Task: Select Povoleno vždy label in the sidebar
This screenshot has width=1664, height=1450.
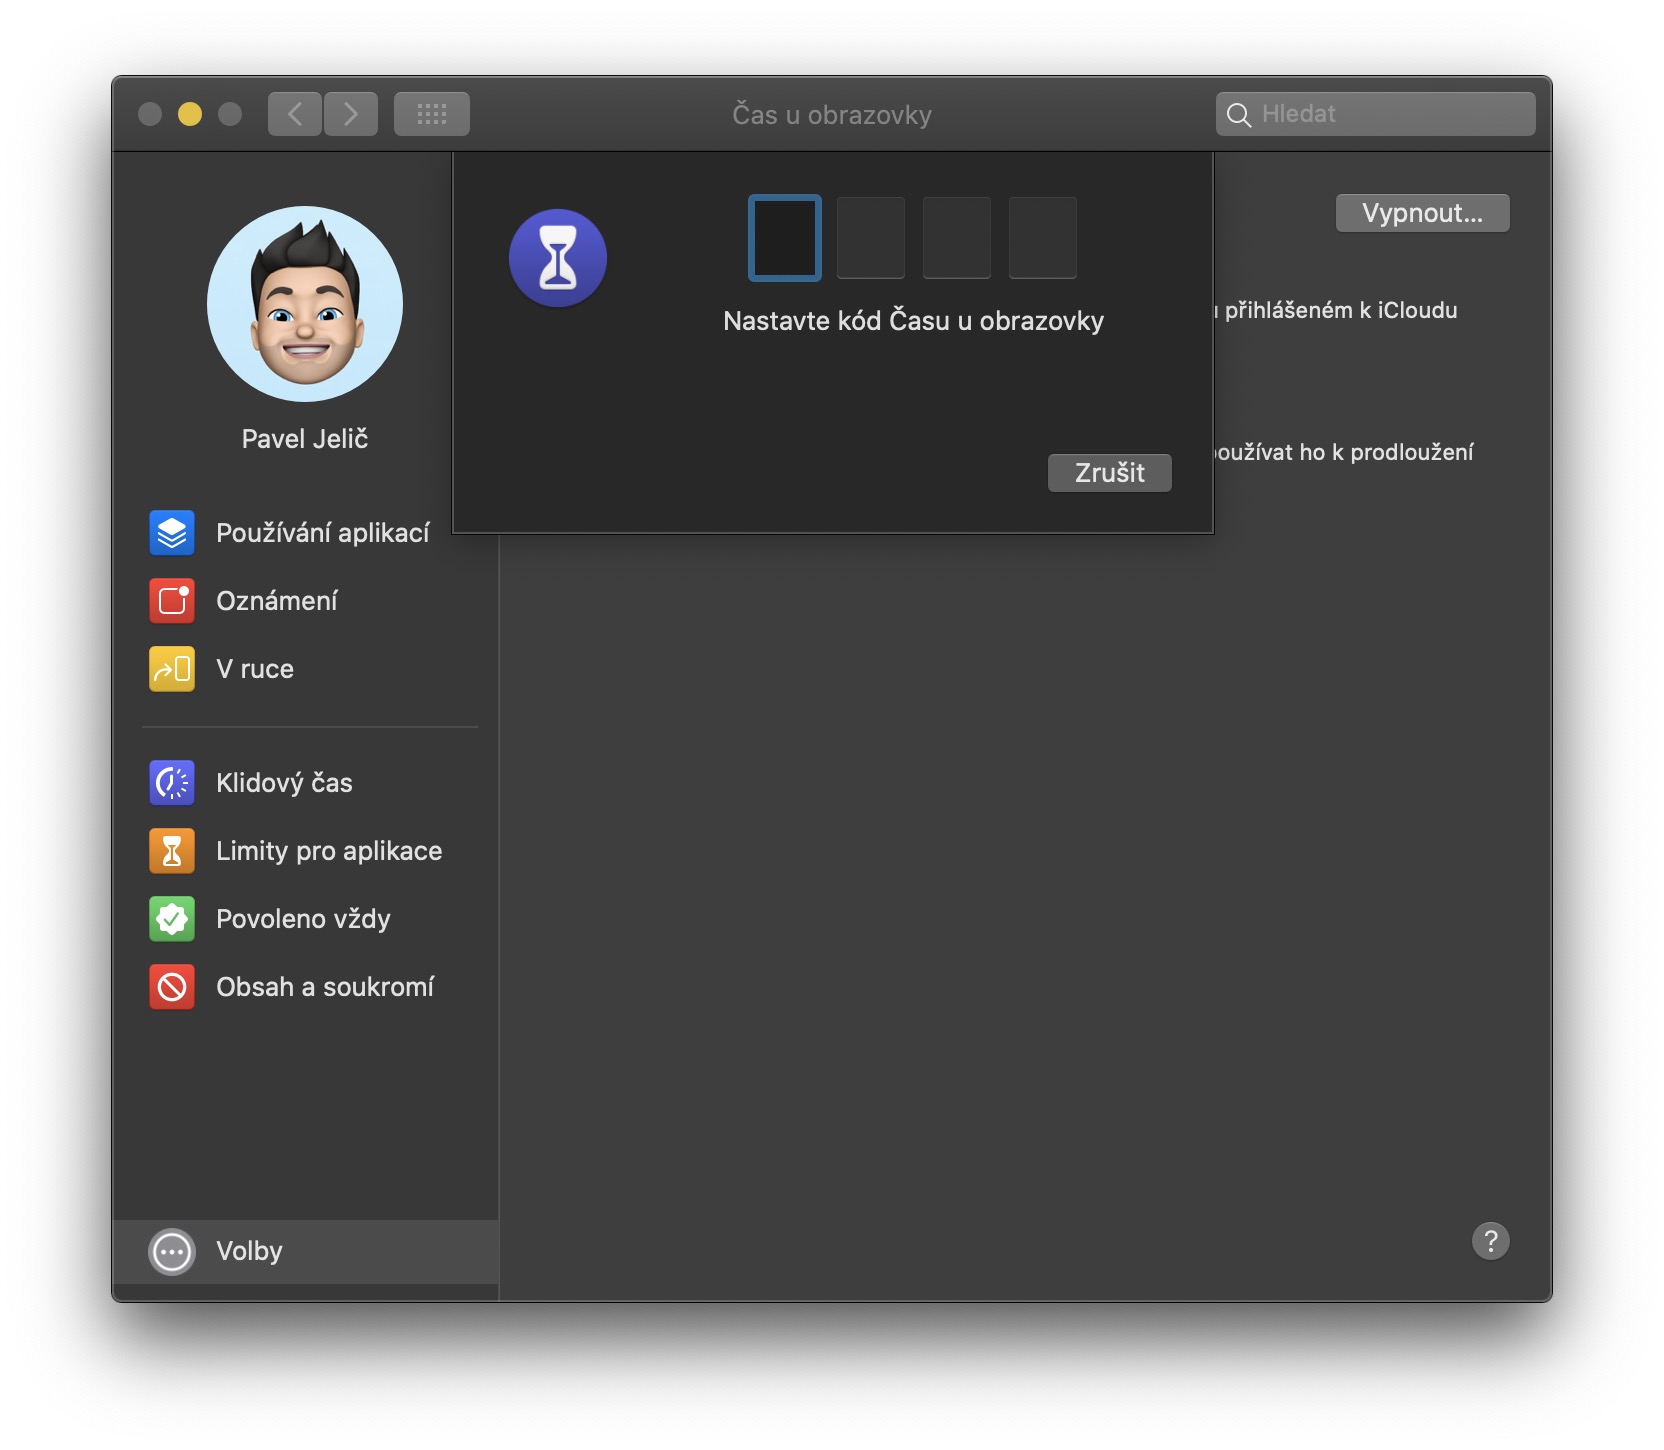Action: [303, 919]
